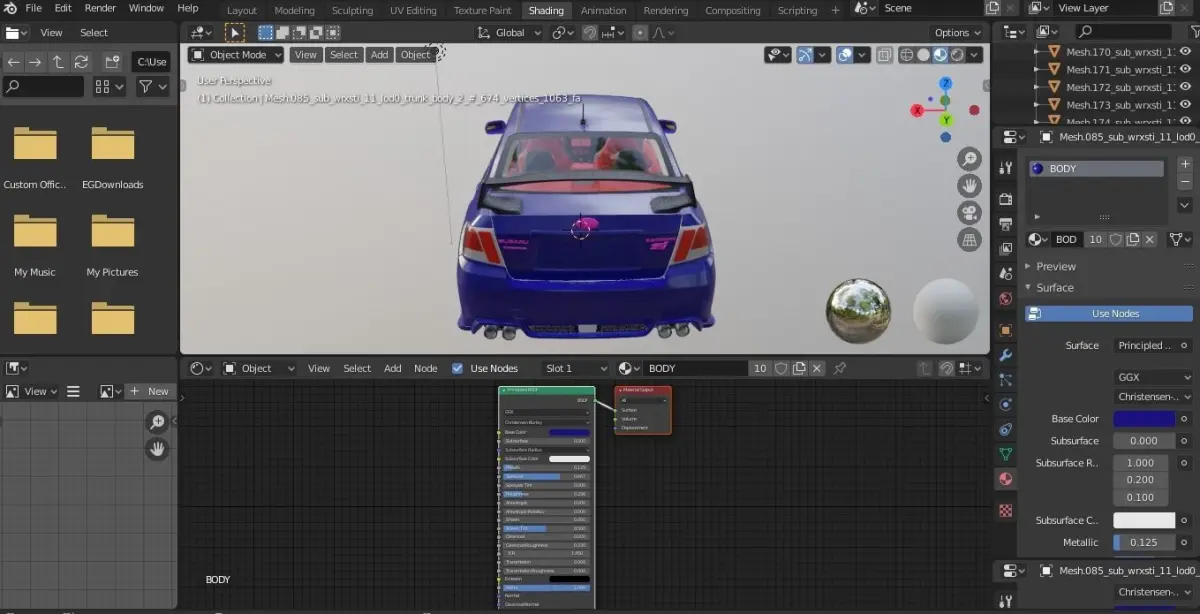Open the Render menu
1200x614 pixels.
[x=100, y=8]
